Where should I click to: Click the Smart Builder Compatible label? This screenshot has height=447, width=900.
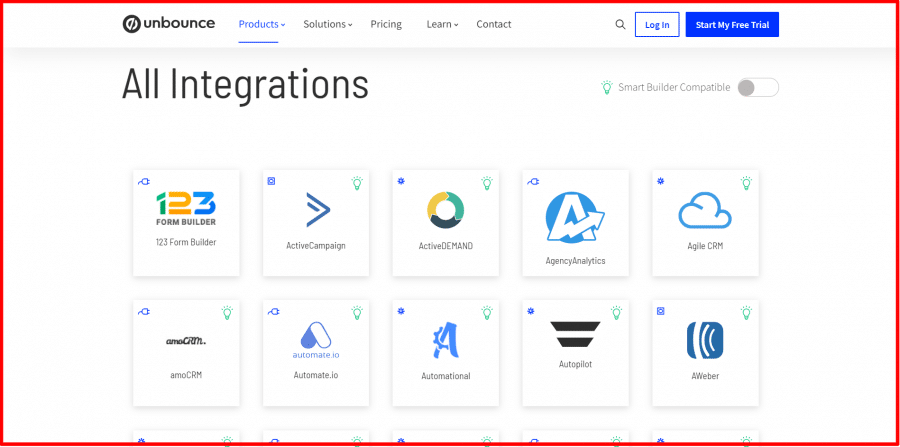[x=674, y=87]
